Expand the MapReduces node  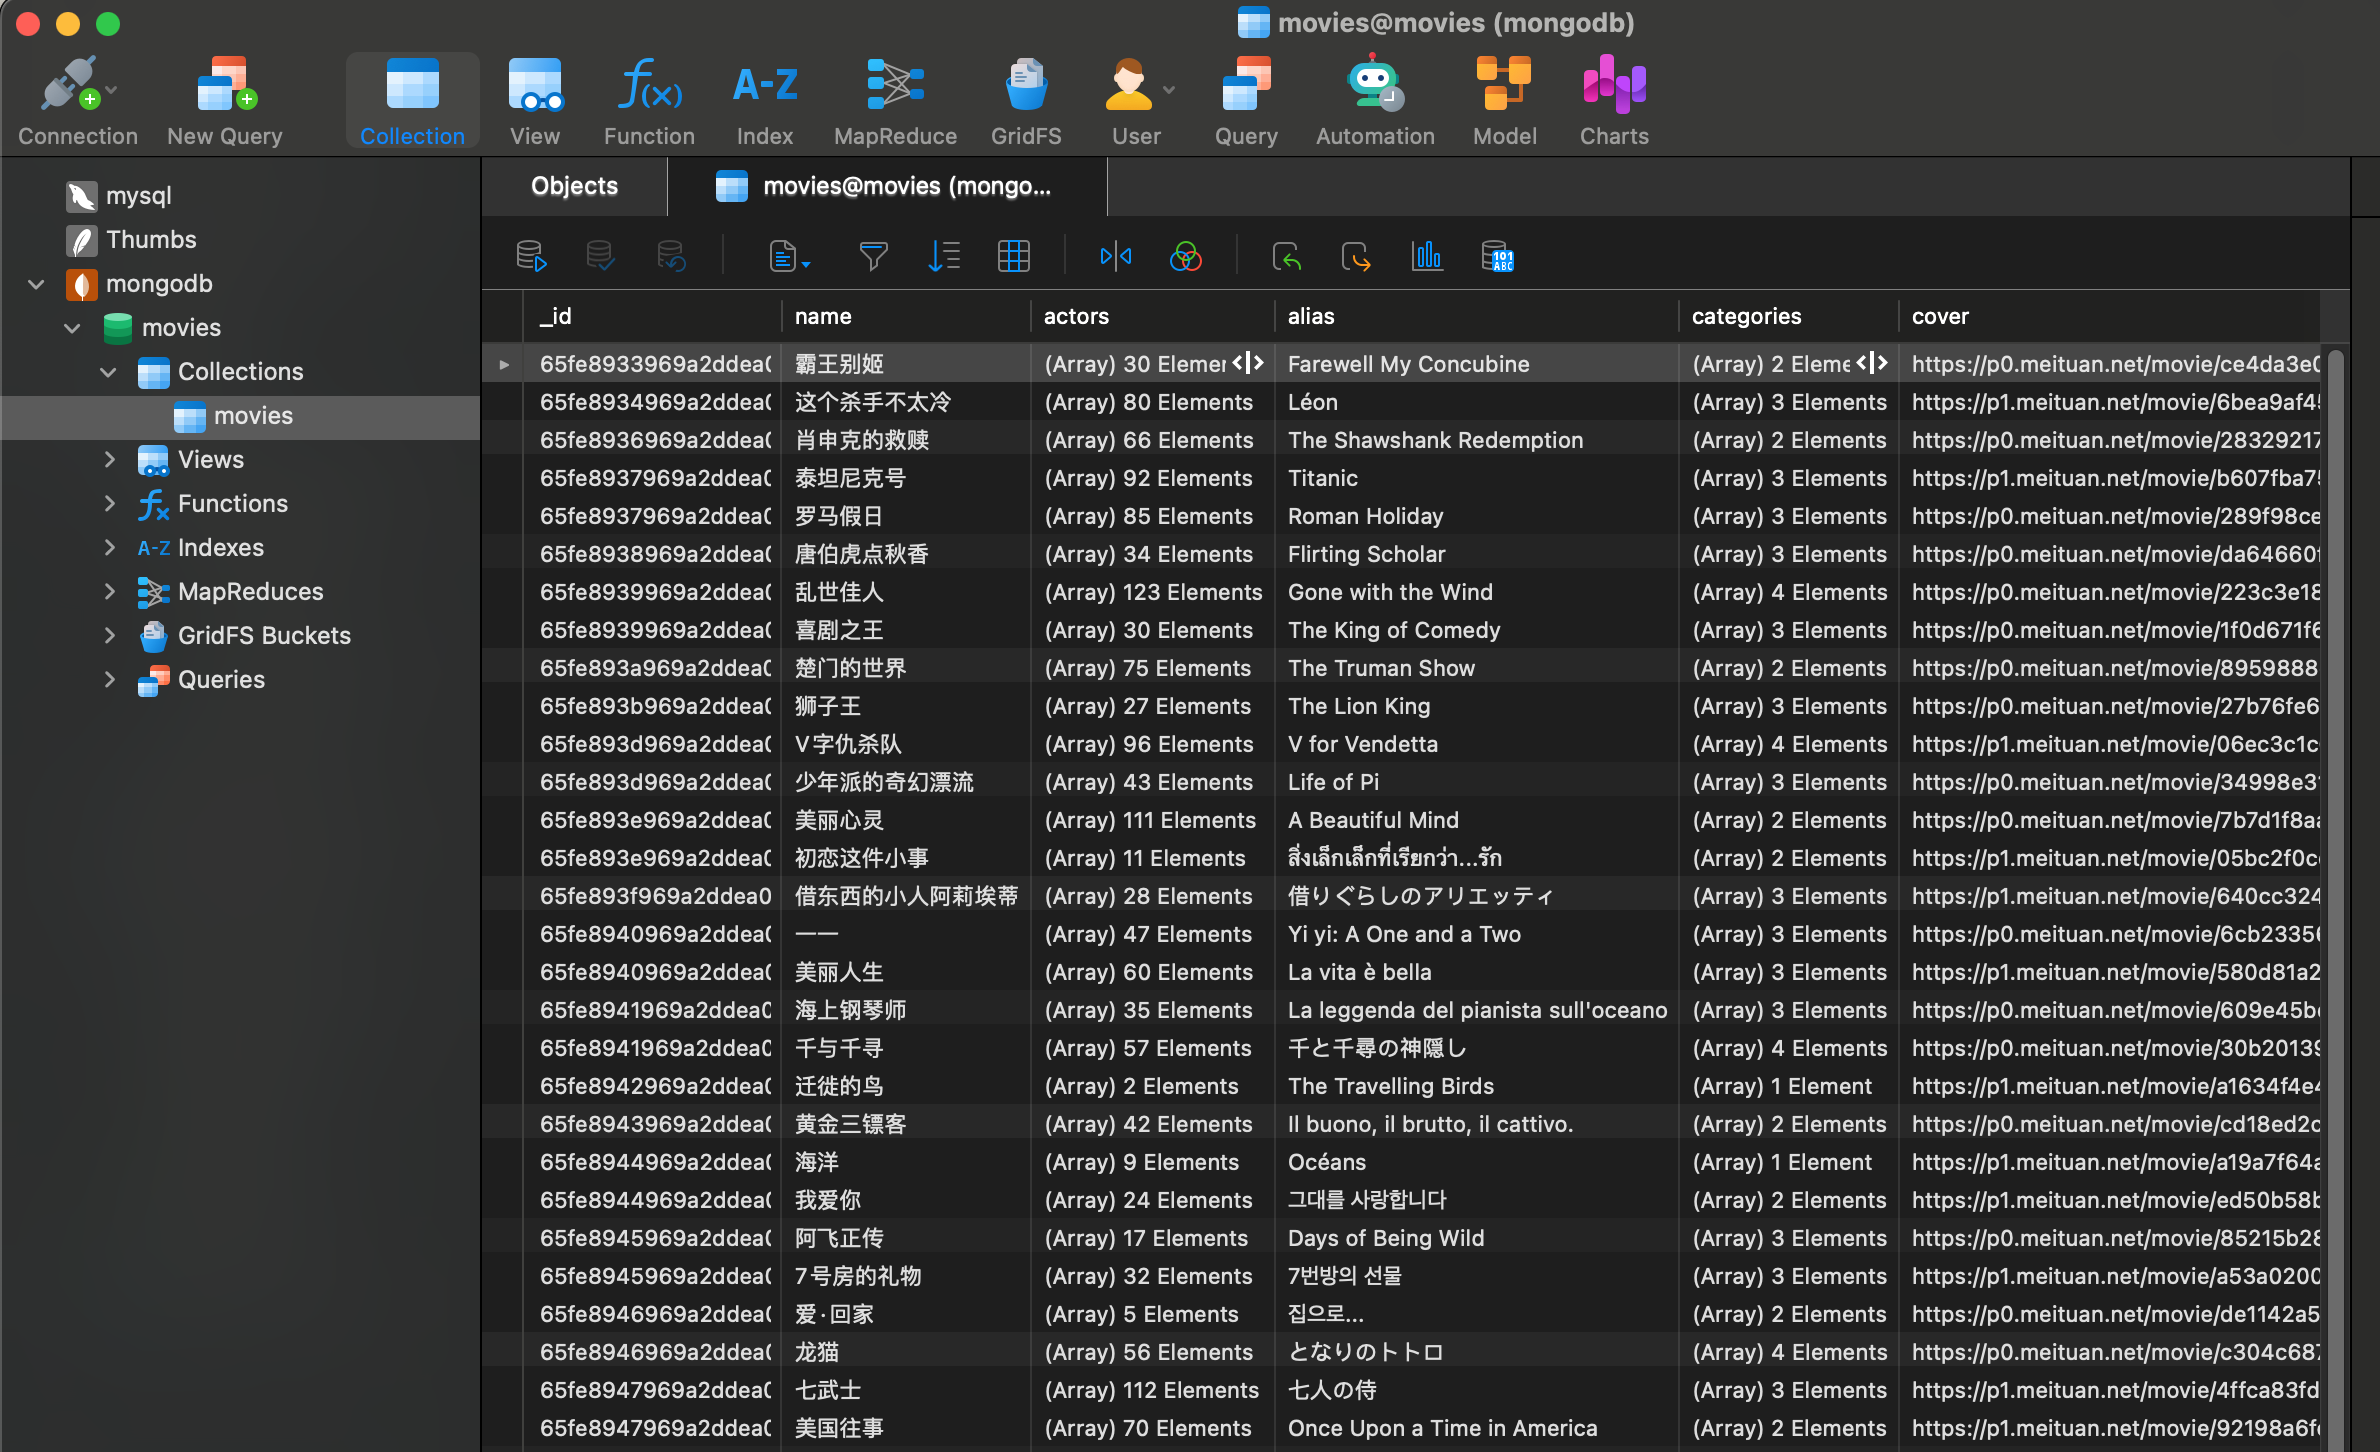[x=109, y=592]
